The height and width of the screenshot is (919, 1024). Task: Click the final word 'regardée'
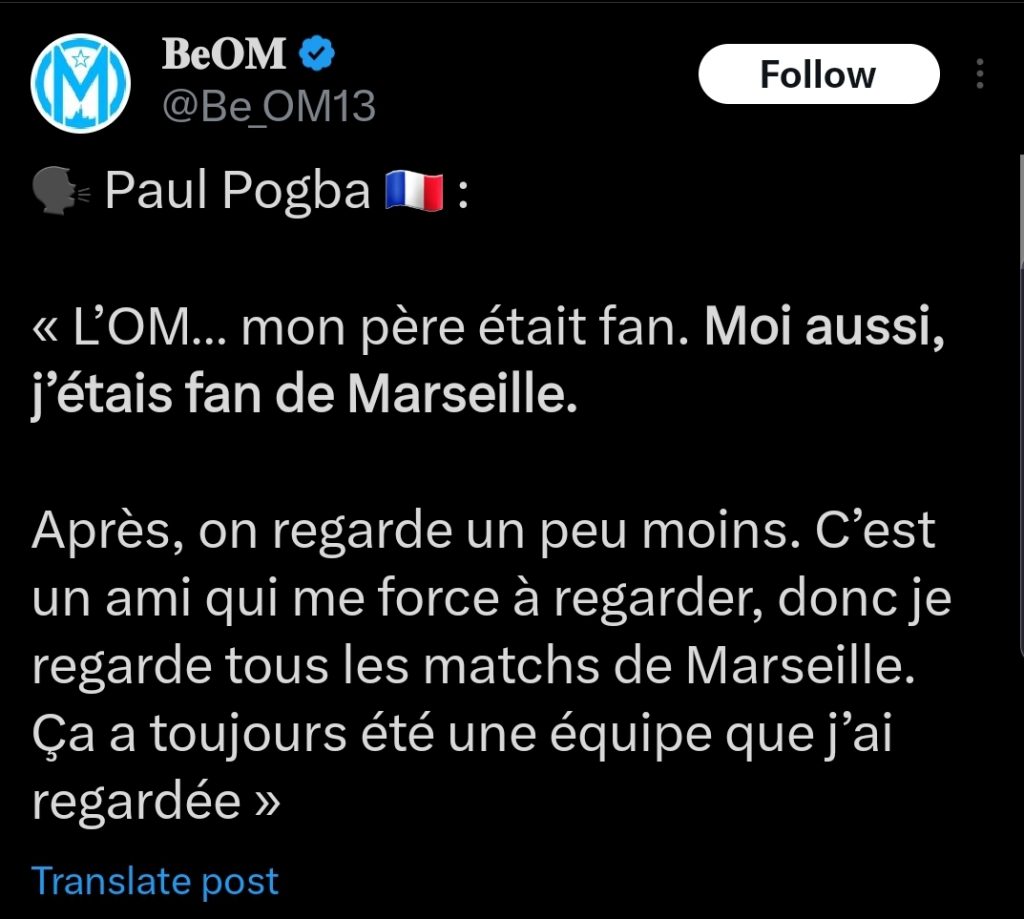click(136, 802)
